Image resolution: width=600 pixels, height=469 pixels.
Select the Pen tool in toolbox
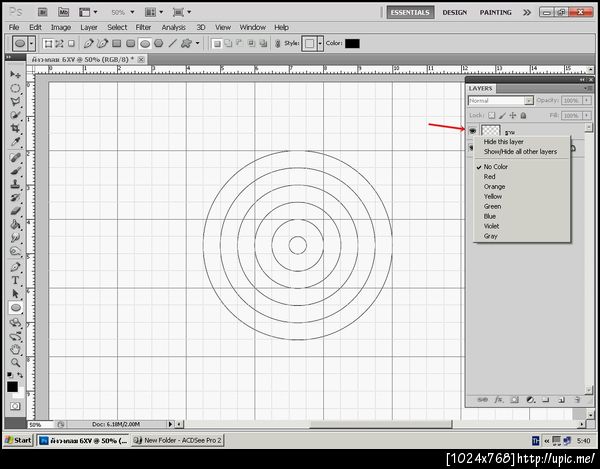[x=15, y=267]
